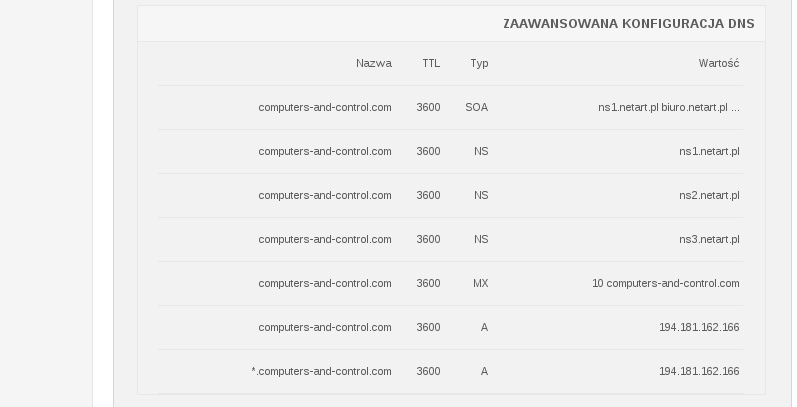Click the domain name in the SOA row

pyautogui.click(x=324, y=107)
